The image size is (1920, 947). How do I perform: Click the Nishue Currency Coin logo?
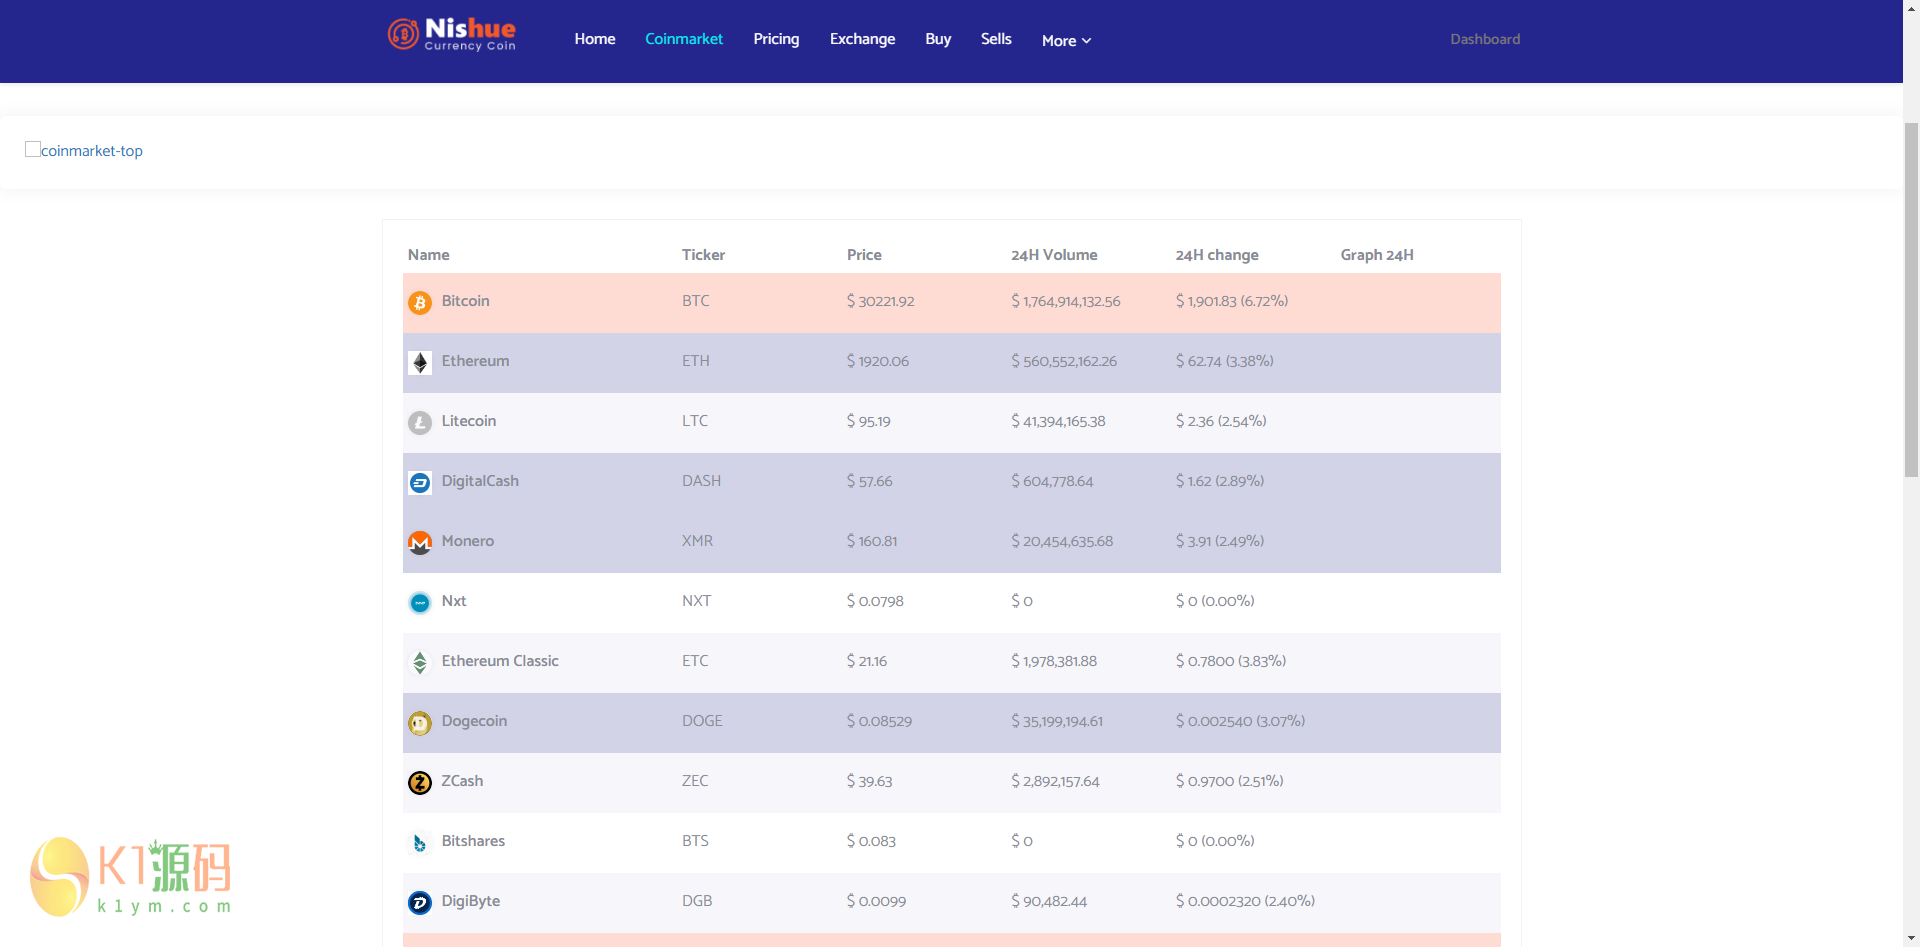tap(452, 35)
